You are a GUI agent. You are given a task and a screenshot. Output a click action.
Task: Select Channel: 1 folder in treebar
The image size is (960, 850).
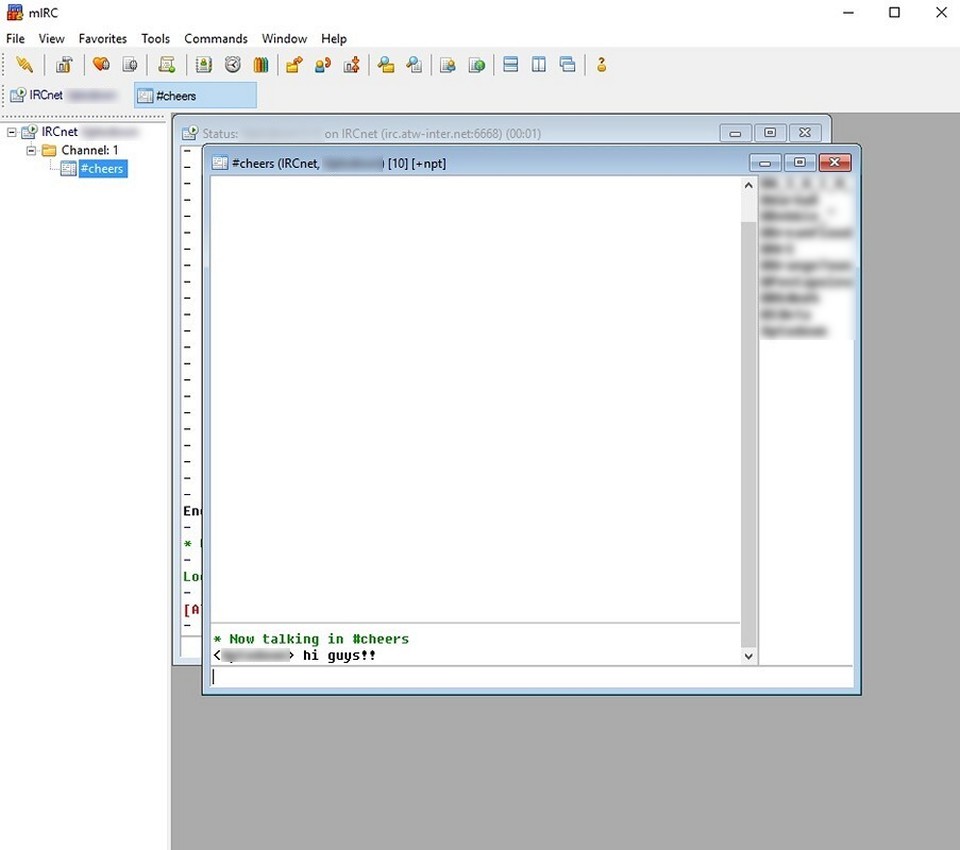point(89,150)
